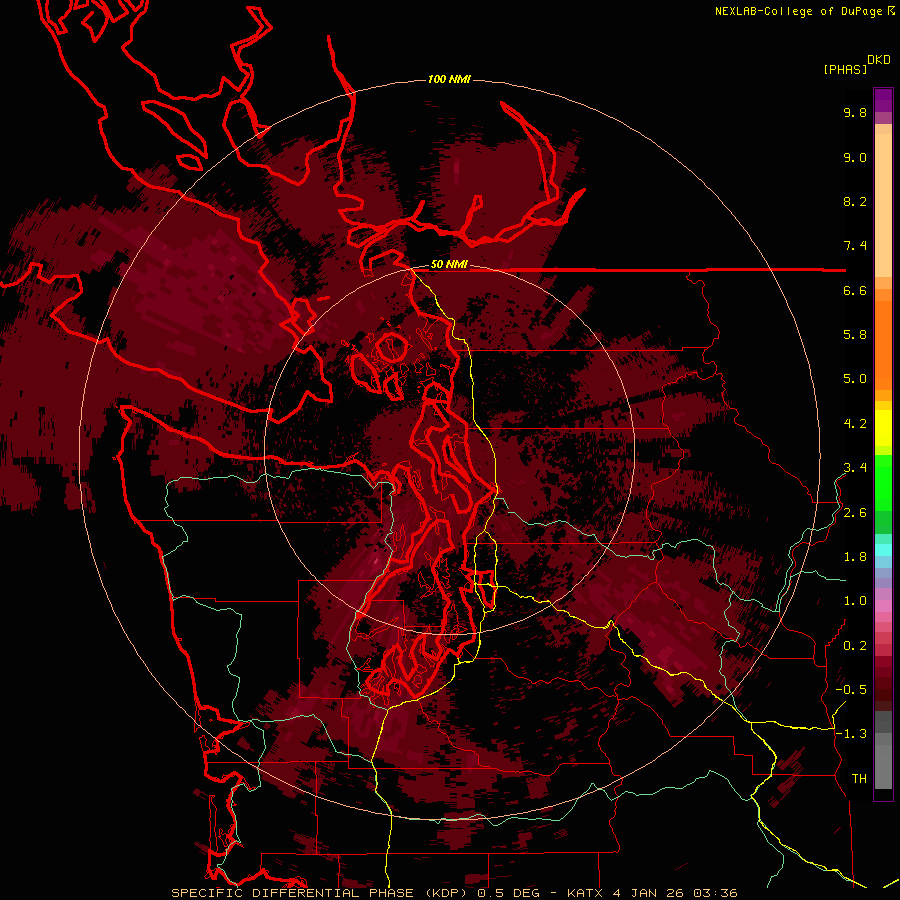The width and height of the screenshot is (900, 900).
Task: Click the 03:36 timestamp in the caption
Action: coord(714,893)
